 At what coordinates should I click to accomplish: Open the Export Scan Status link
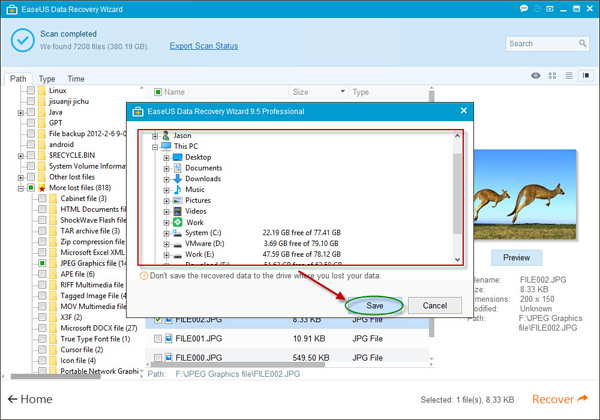tap(204, 46)
